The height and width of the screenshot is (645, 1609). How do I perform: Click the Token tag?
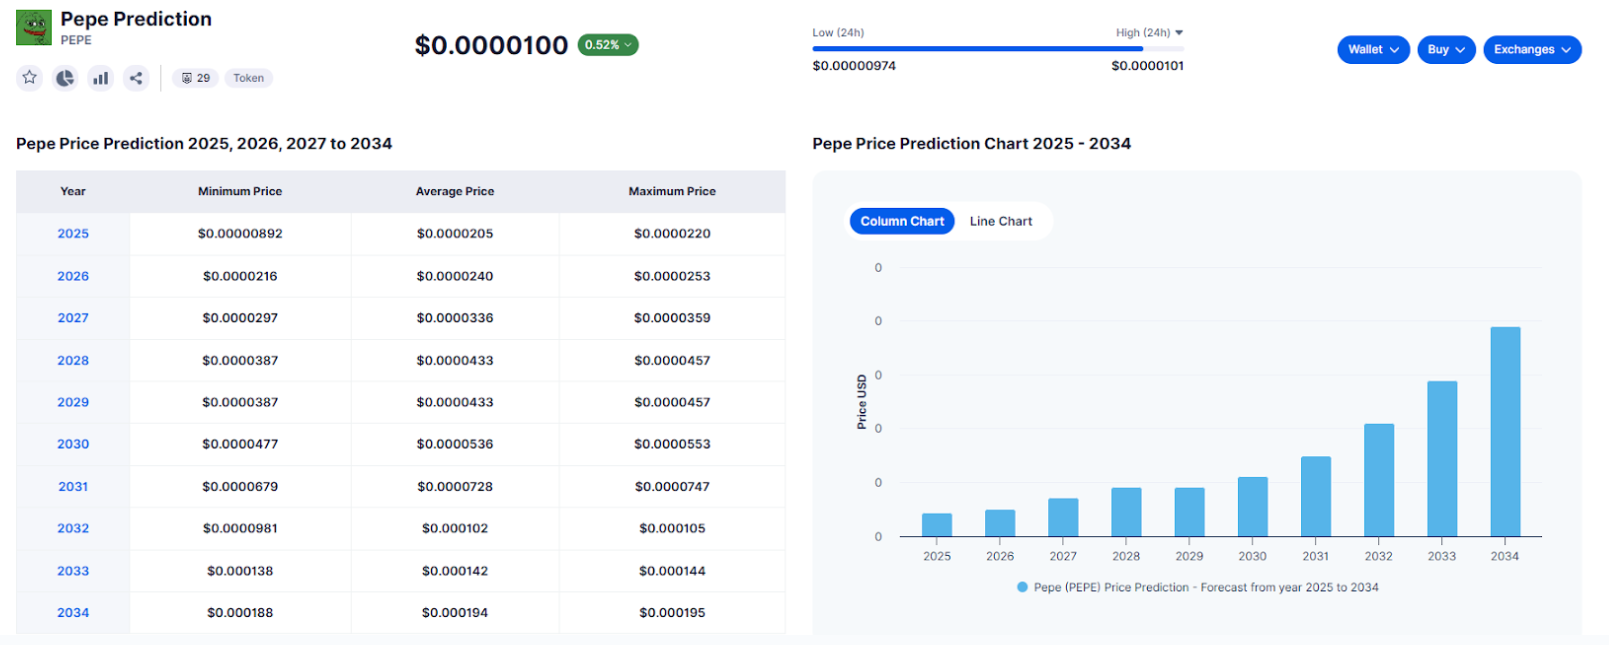(249, 78)
